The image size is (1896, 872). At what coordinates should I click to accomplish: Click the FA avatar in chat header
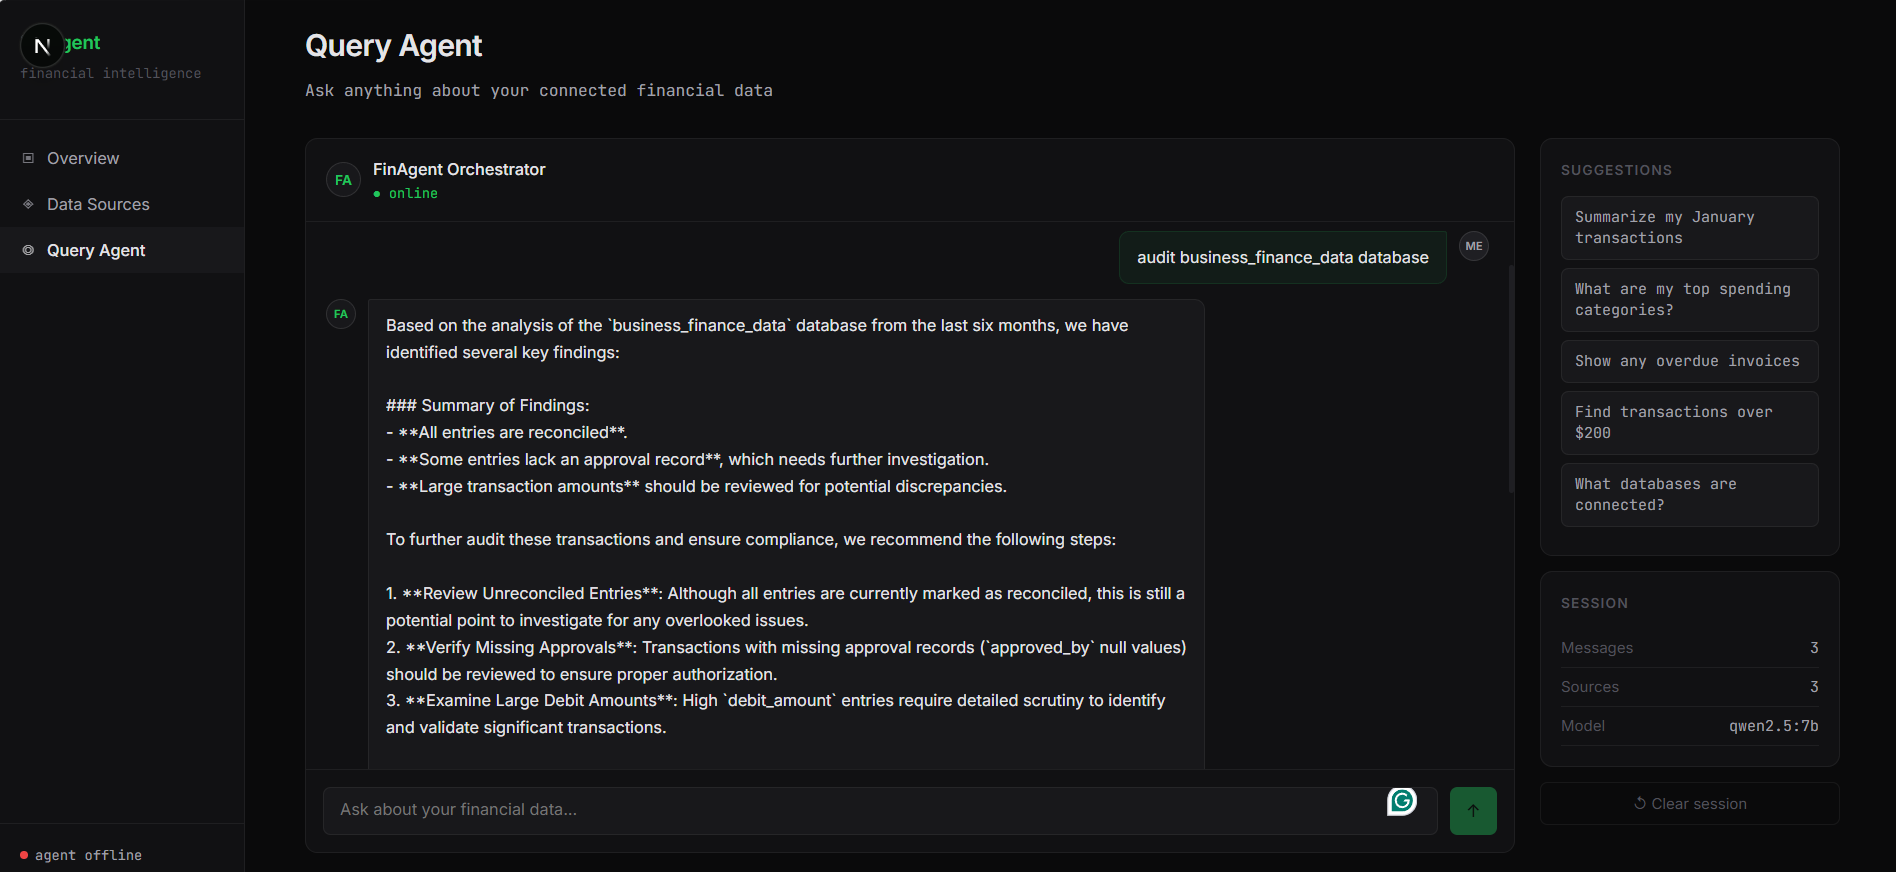click(343, 180)
